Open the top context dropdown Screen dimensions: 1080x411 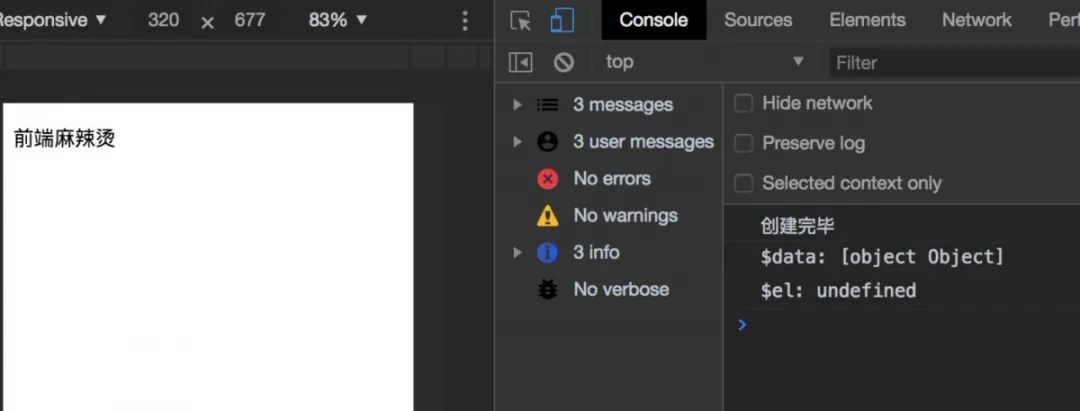[x=705, y=62]
